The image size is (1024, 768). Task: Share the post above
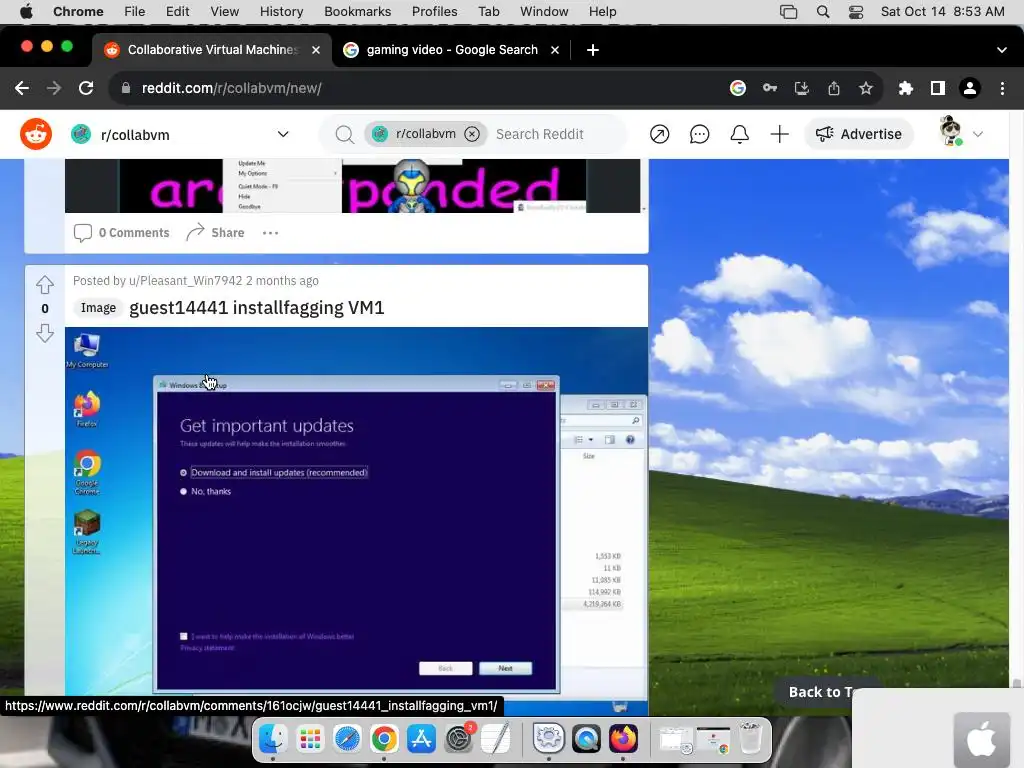215,232
